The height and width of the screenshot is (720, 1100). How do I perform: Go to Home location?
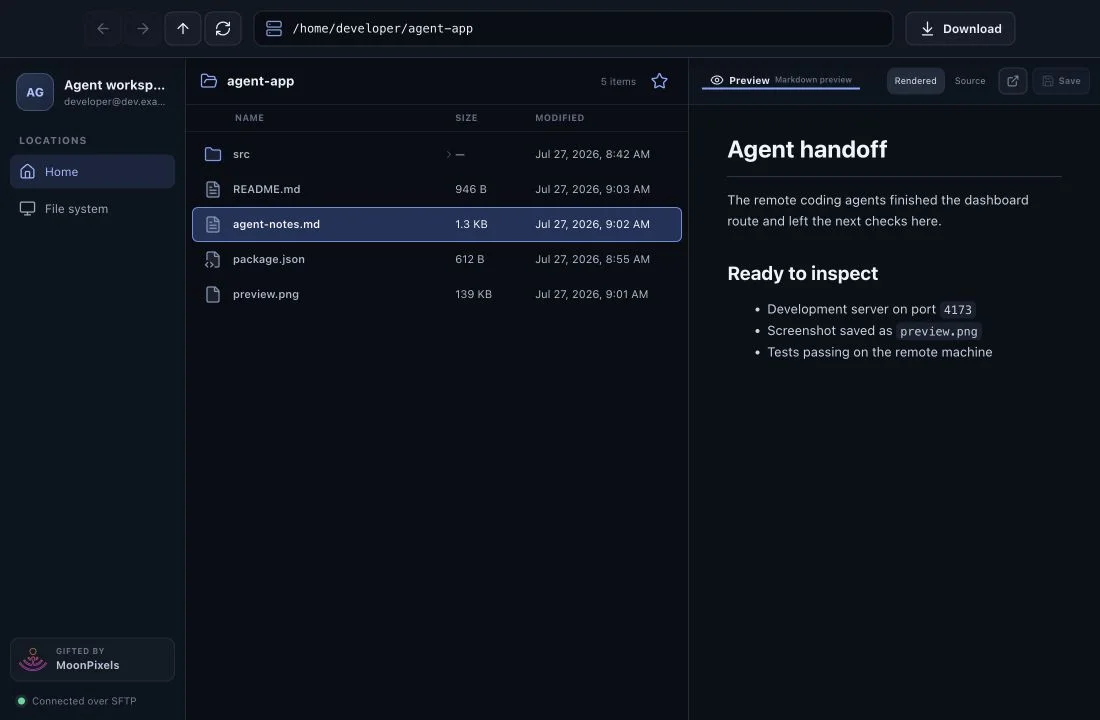[x=93, y=172]
